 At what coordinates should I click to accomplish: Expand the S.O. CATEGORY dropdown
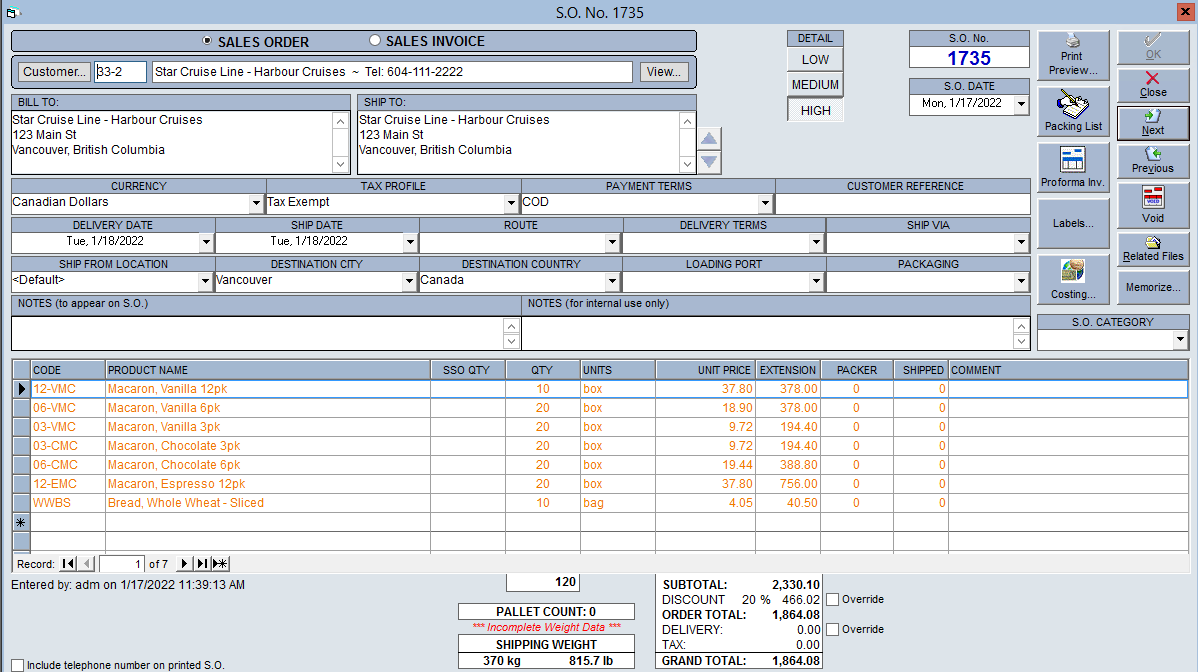[x=1180, y=339]
